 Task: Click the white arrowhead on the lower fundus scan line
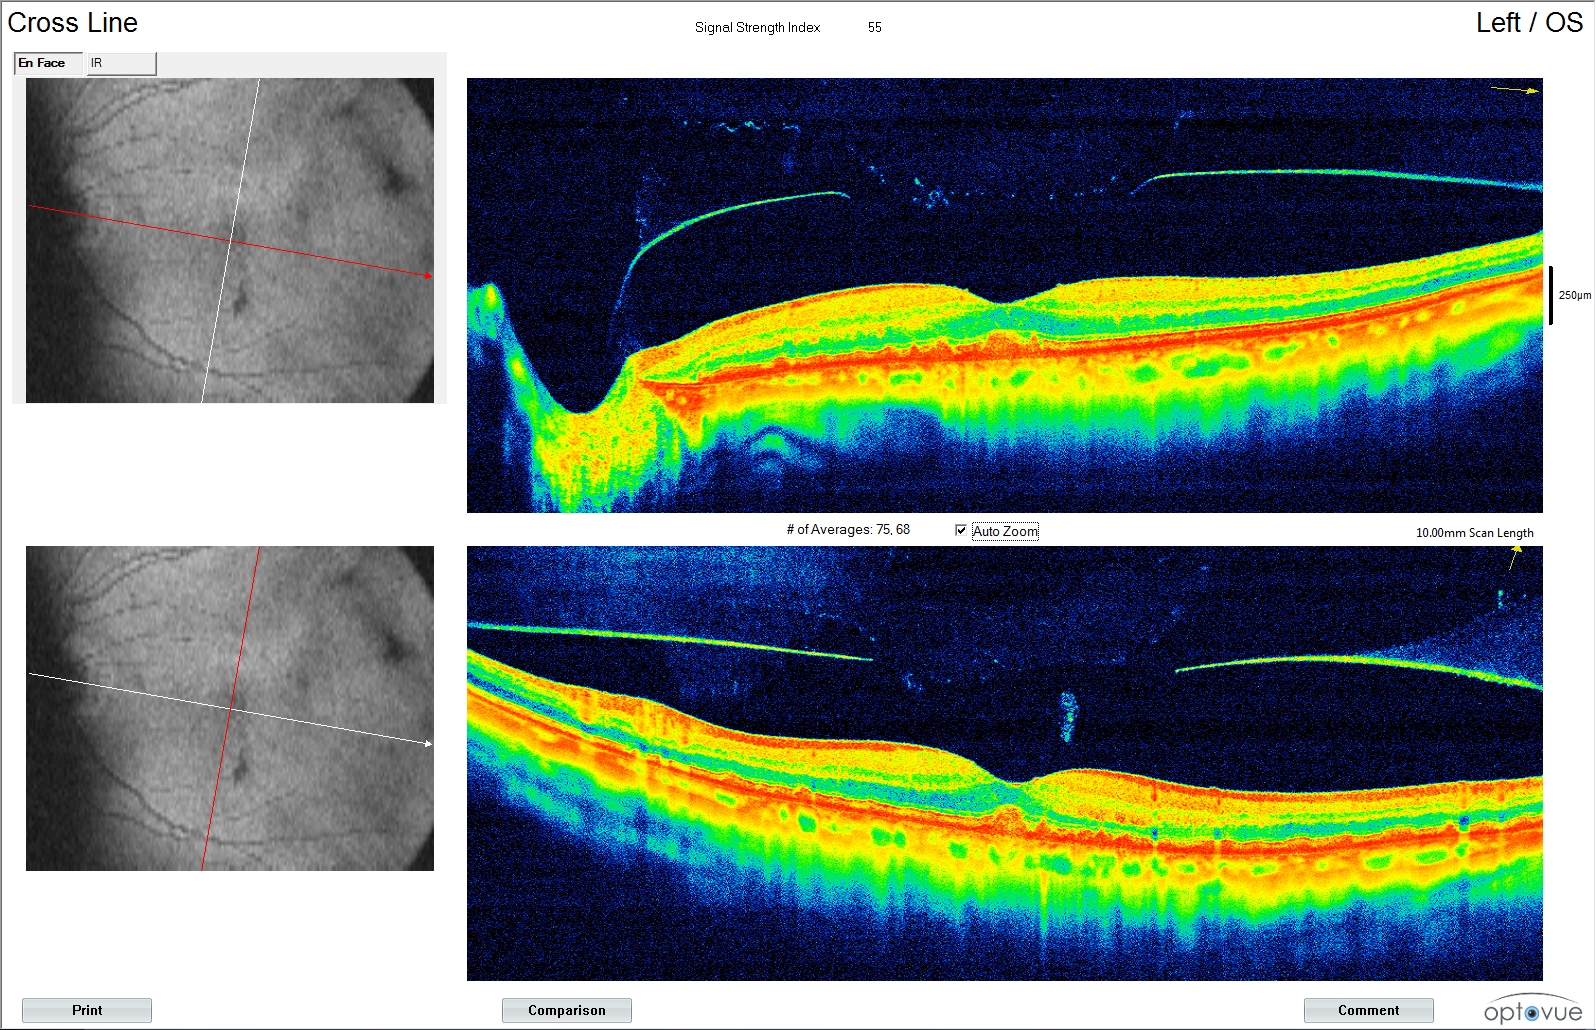pos(428,743)
